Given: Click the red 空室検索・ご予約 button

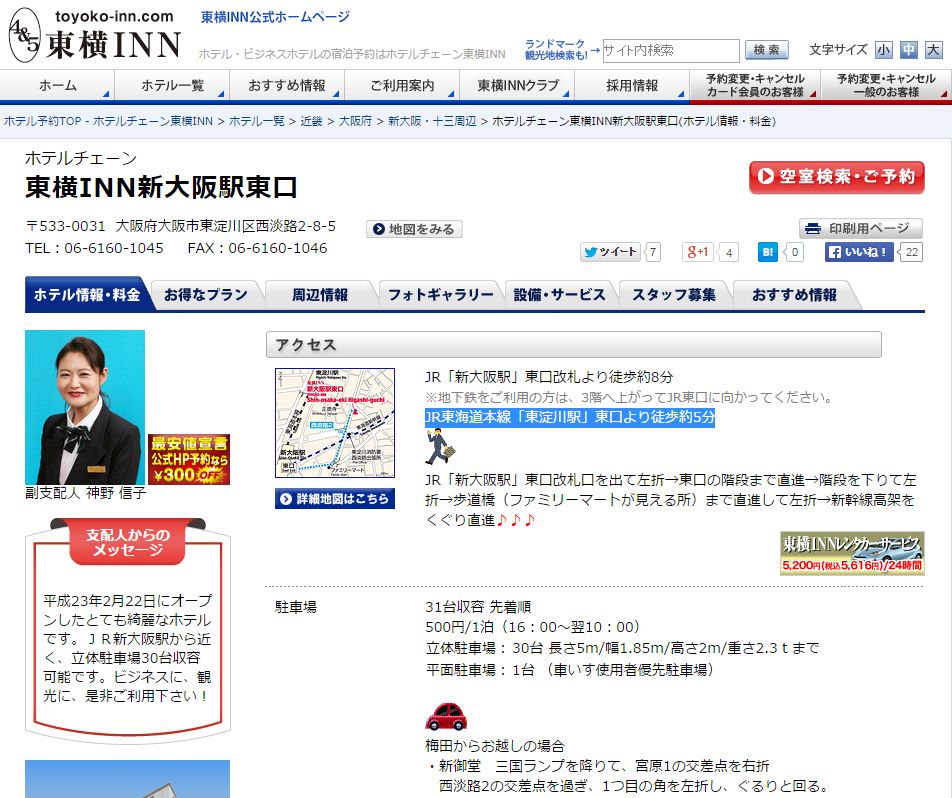Looking at the screenshot, I should (x=836, y=177).
